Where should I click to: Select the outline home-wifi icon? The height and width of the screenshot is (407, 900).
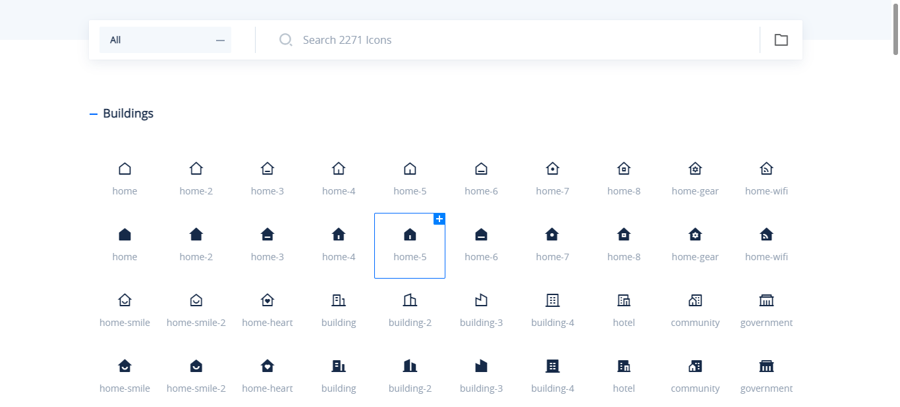click(766, 169)
